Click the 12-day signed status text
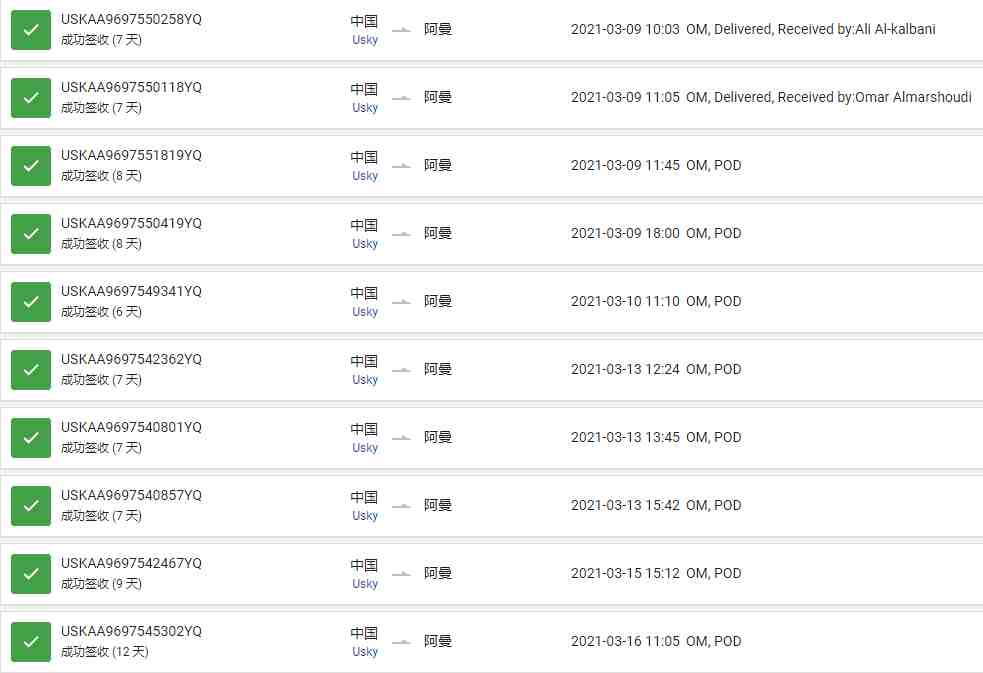 tap(104, 652)
